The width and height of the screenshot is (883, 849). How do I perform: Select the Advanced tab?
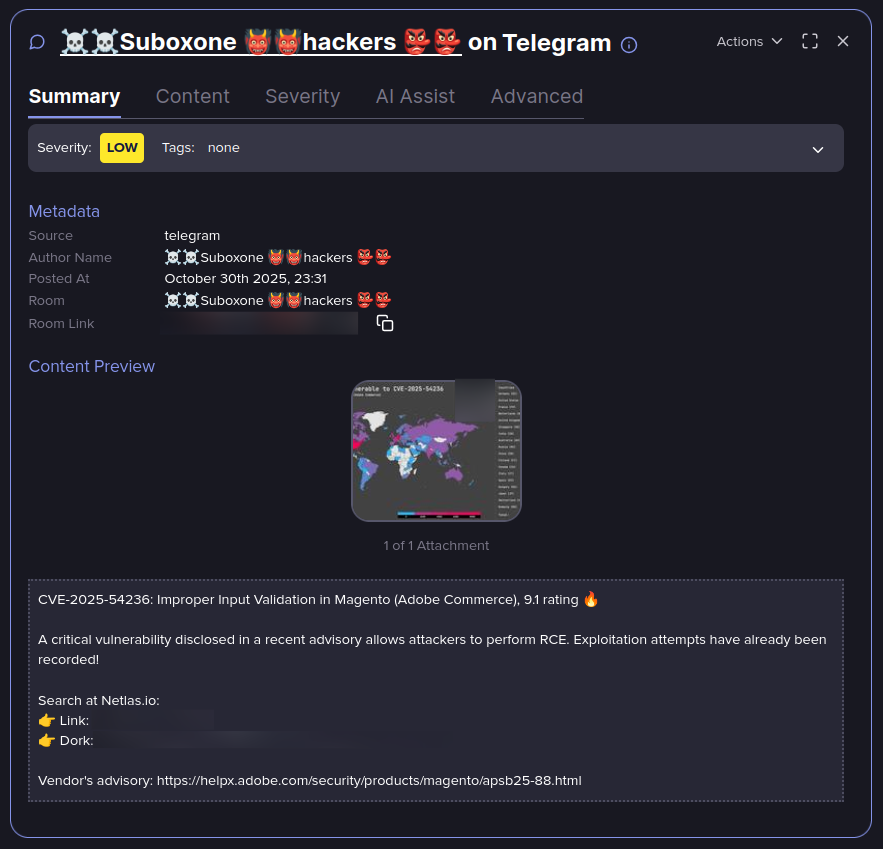coord(537,96)
